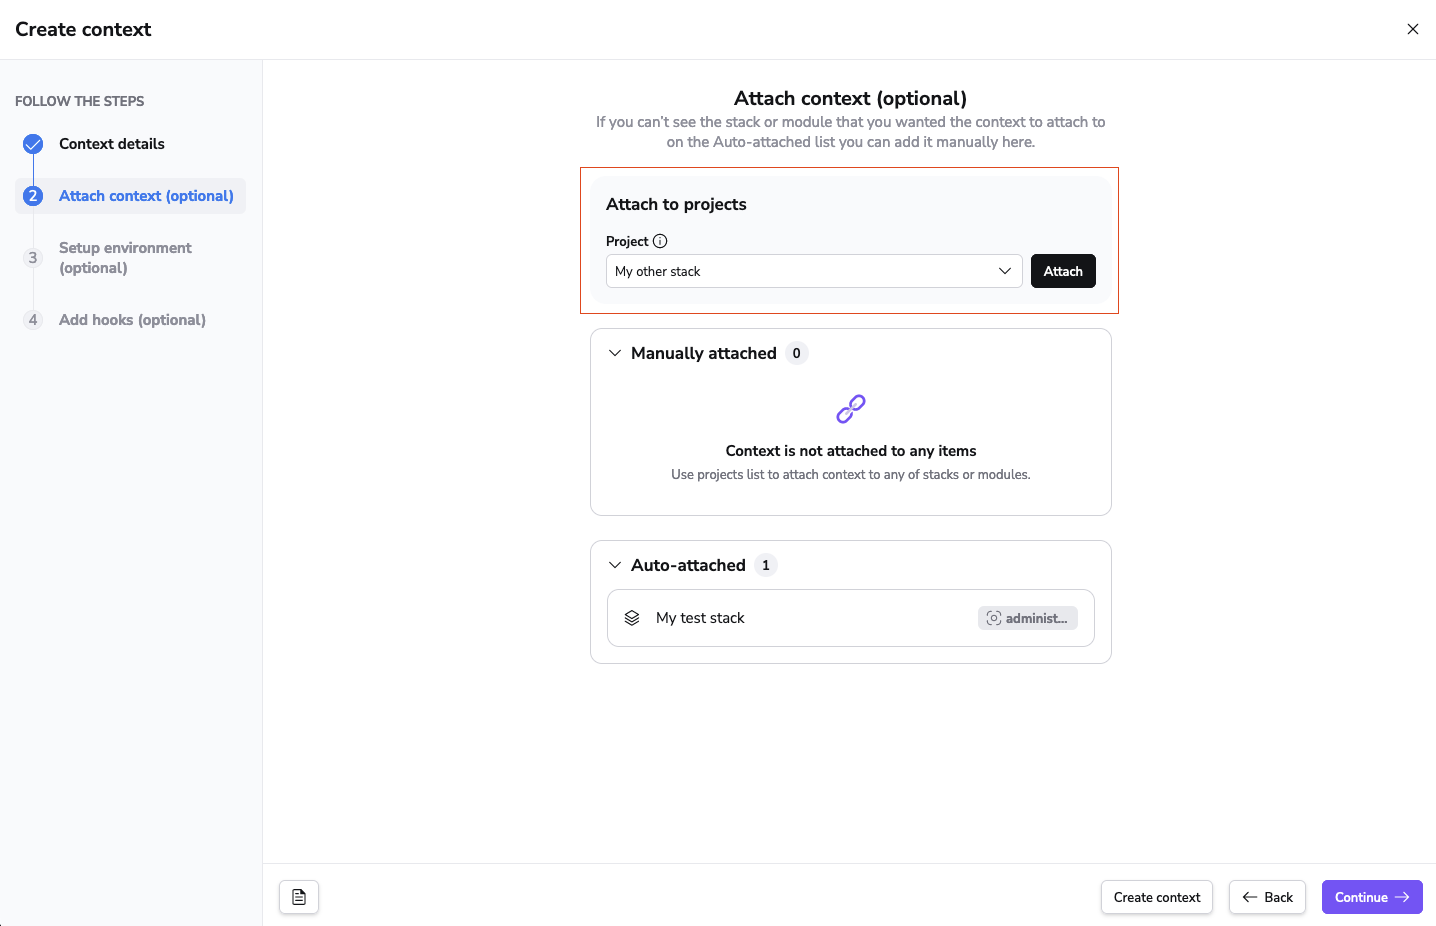Close the Create context dialog
Screen dimensions: 1436x926
(x=1413, y=29)
